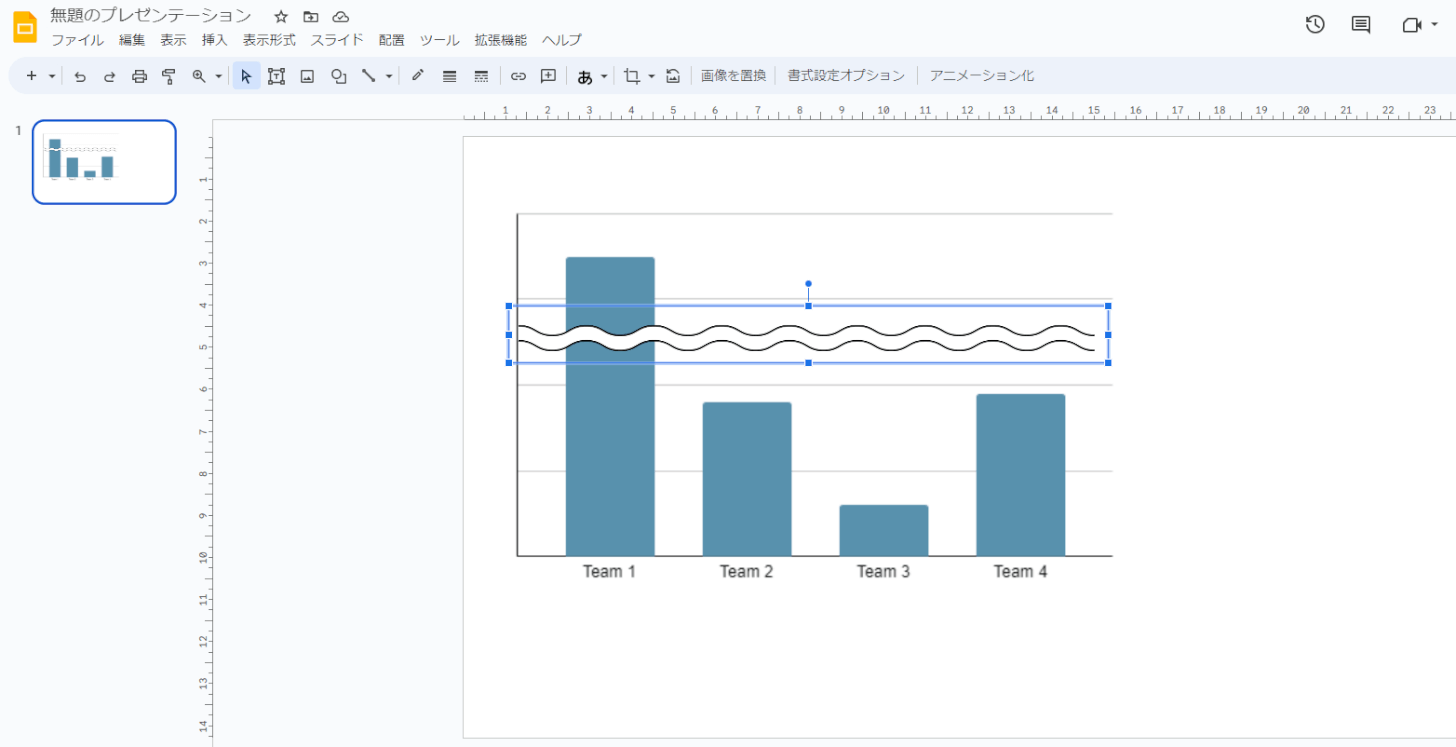
Task: Open the 表示形式 menu
Action: (x=269, y=41)
